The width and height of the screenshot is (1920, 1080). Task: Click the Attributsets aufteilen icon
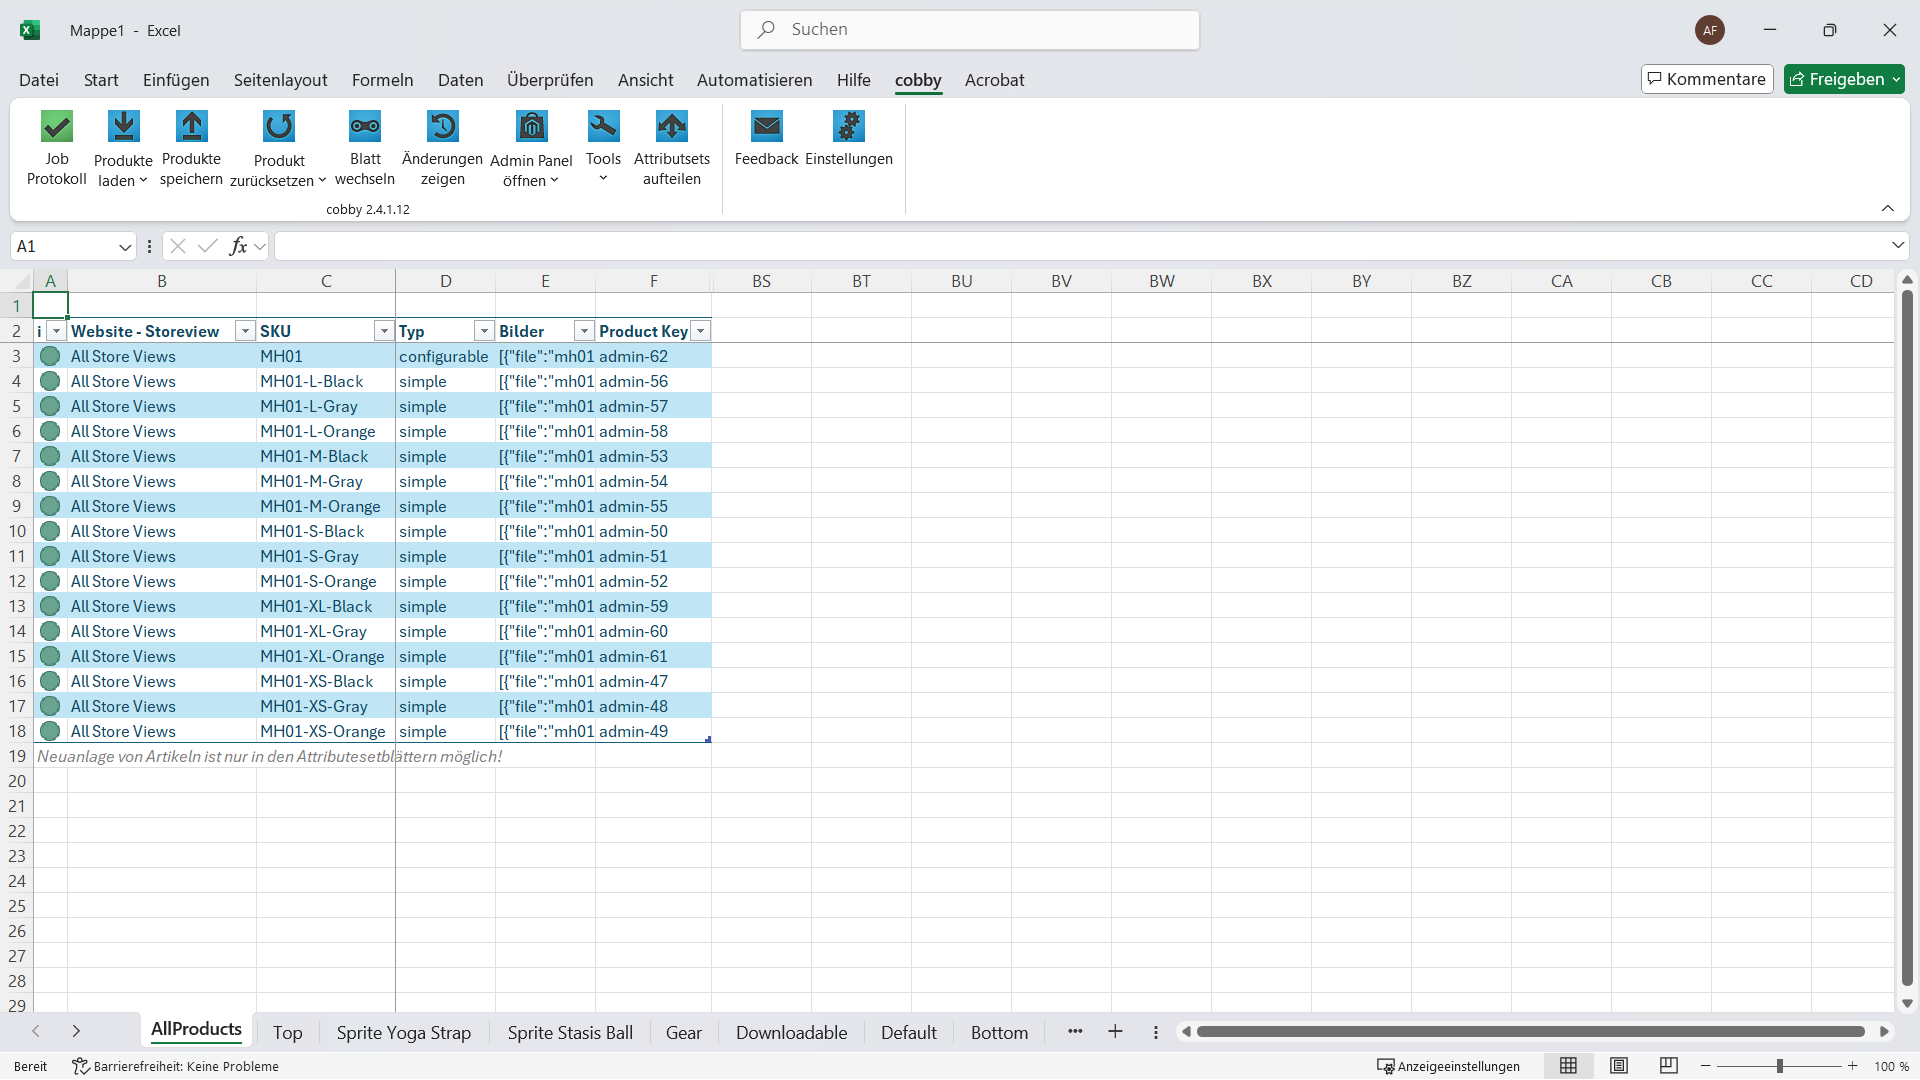tap(672, 127)
